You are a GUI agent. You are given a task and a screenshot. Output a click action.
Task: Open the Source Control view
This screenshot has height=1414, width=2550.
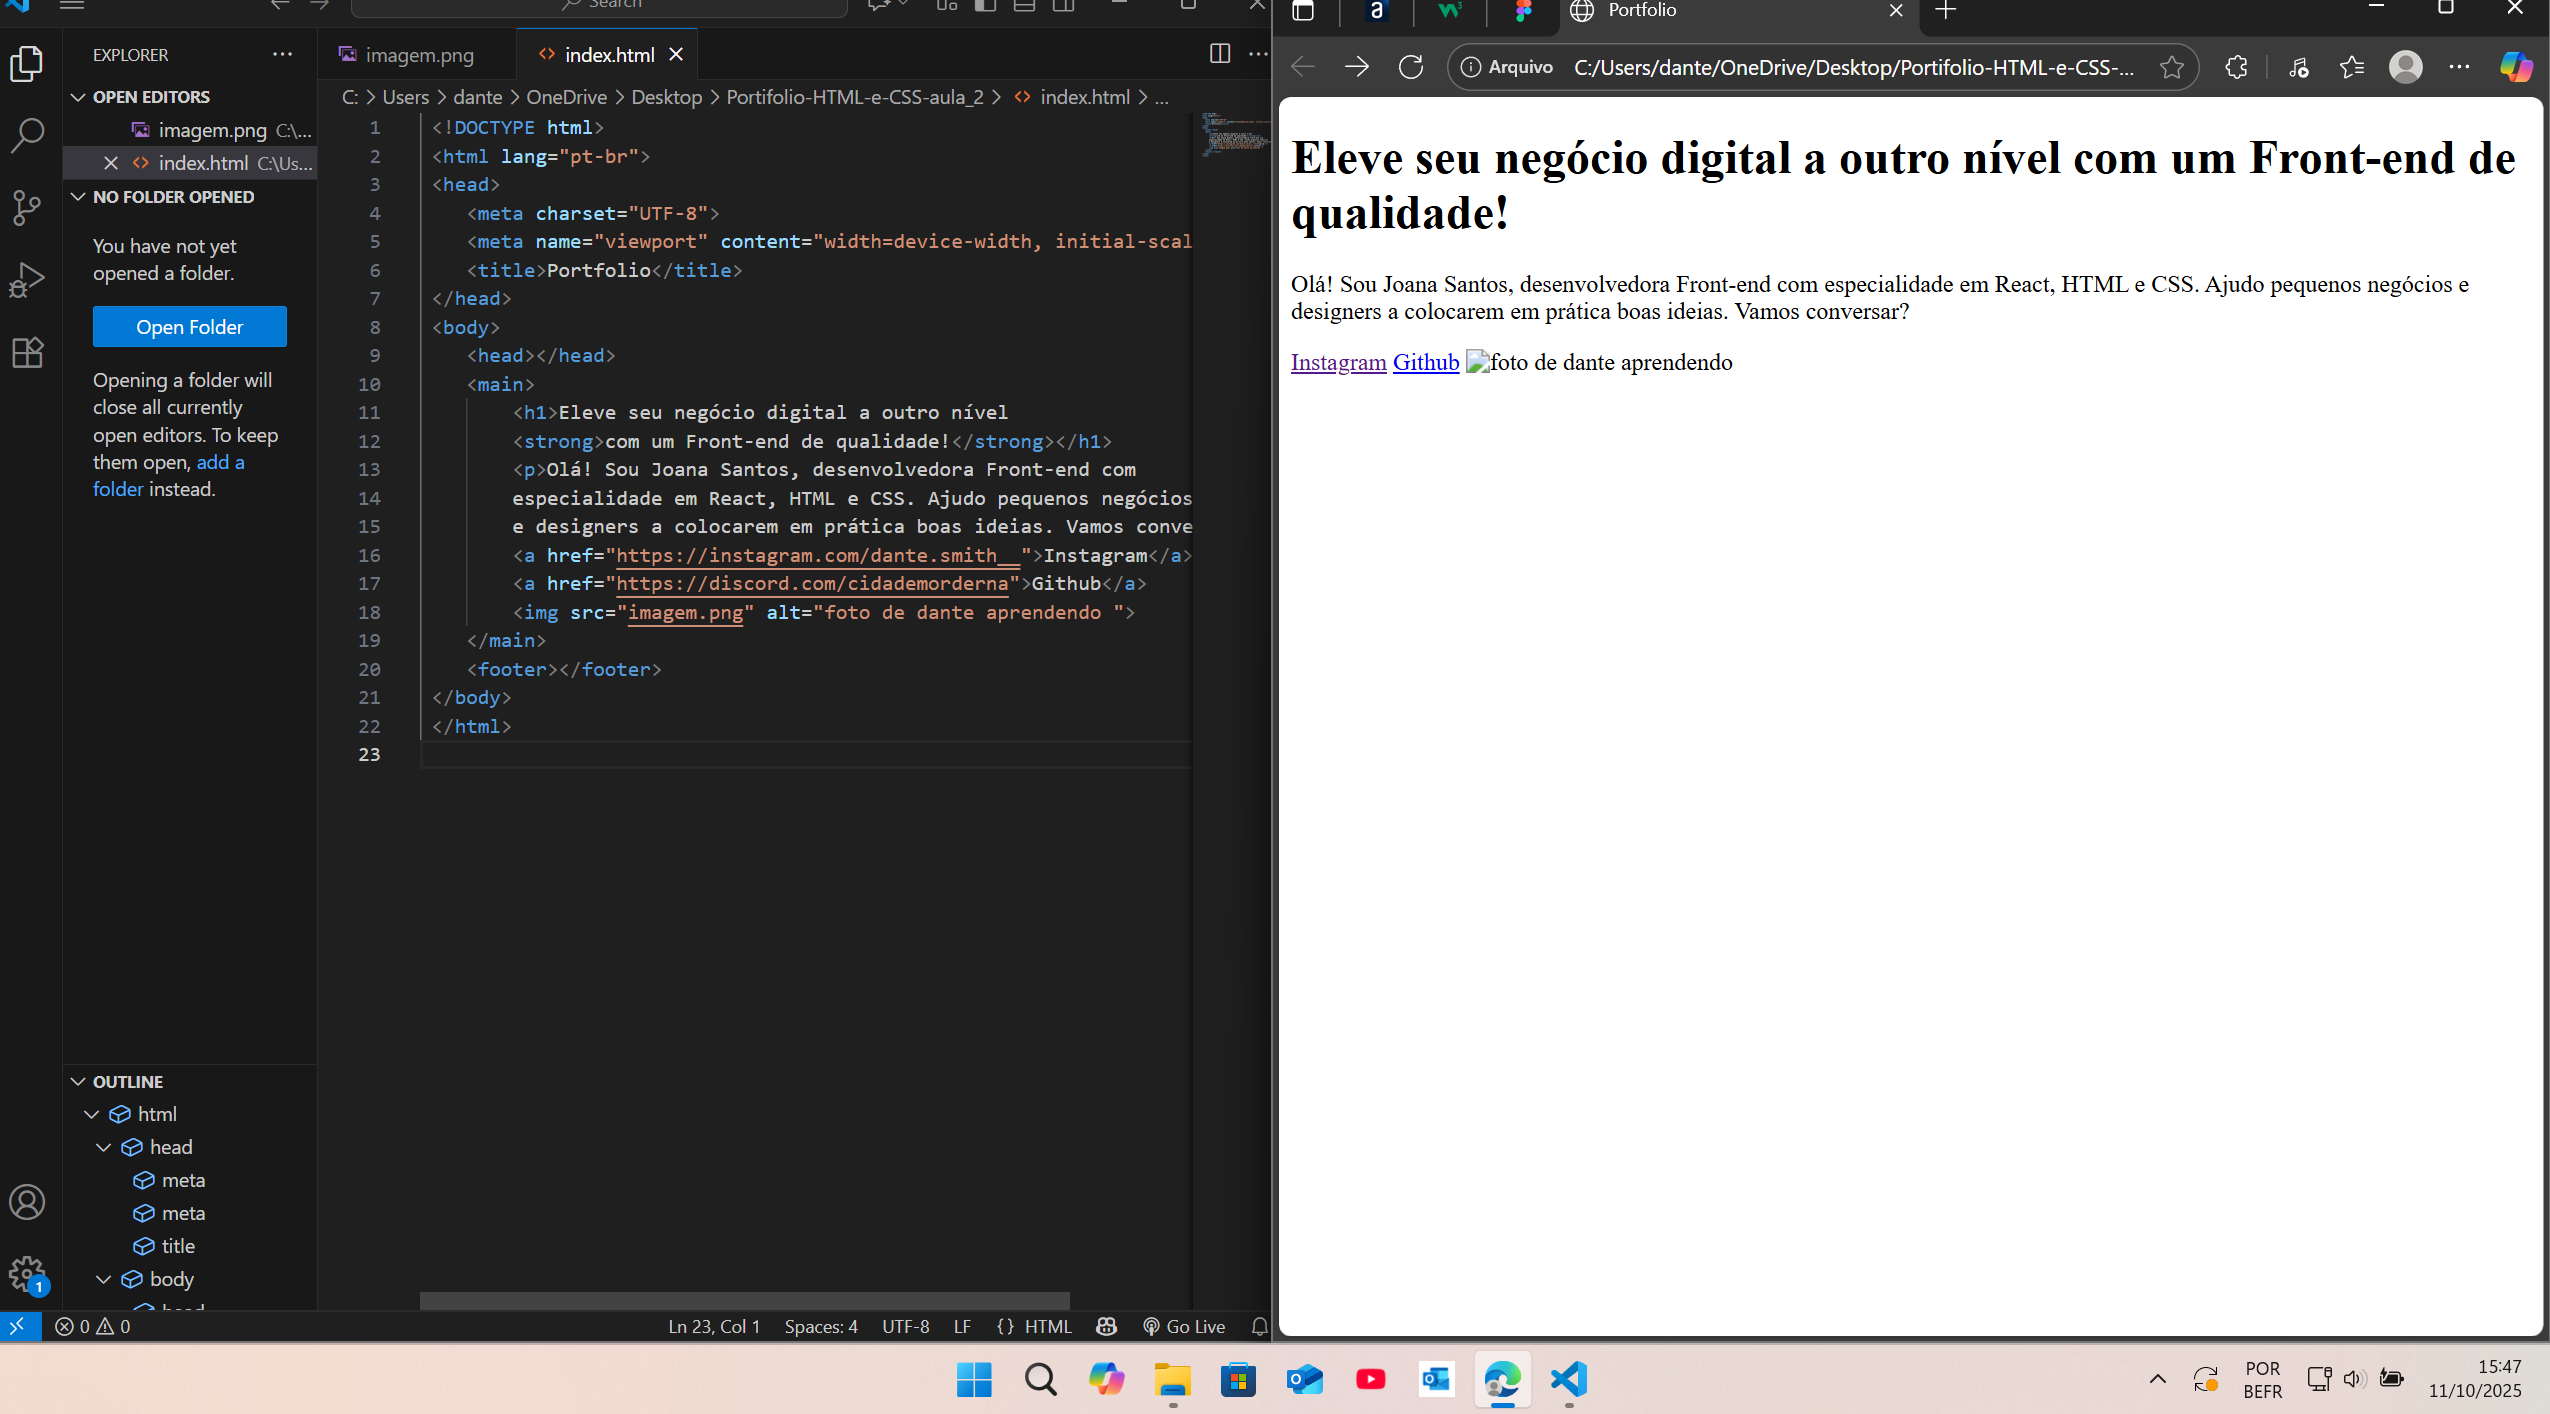(27, 207)
